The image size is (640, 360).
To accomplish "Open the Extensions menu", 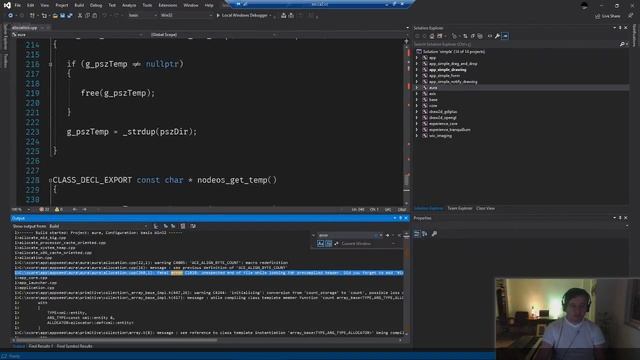I will point(168,5).
